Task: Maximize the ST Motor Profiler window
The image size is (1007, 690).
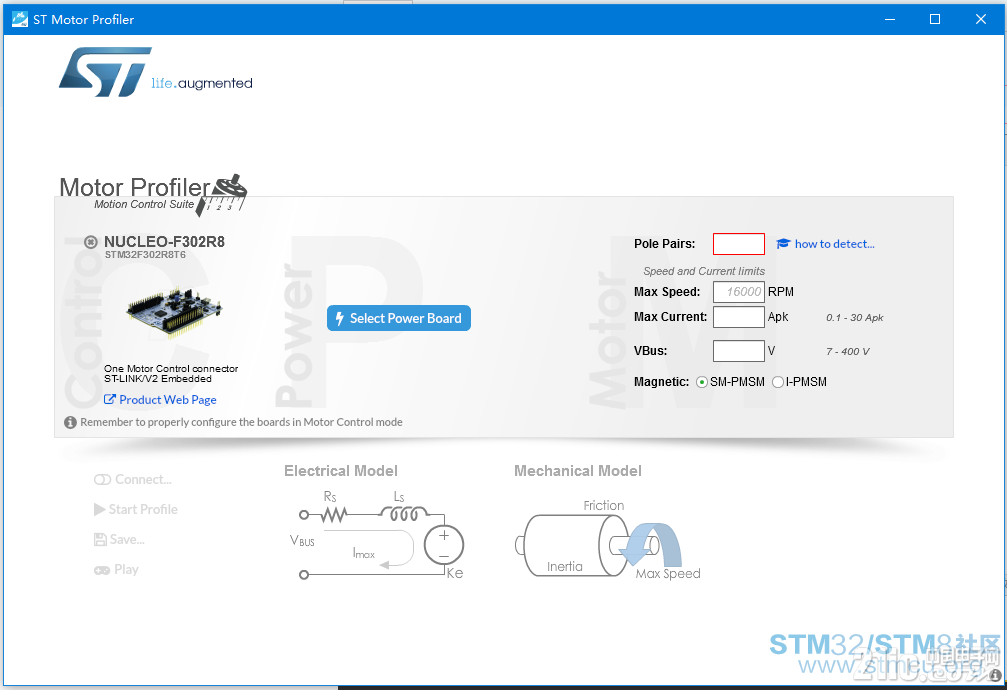Action: tap(935, 19)
